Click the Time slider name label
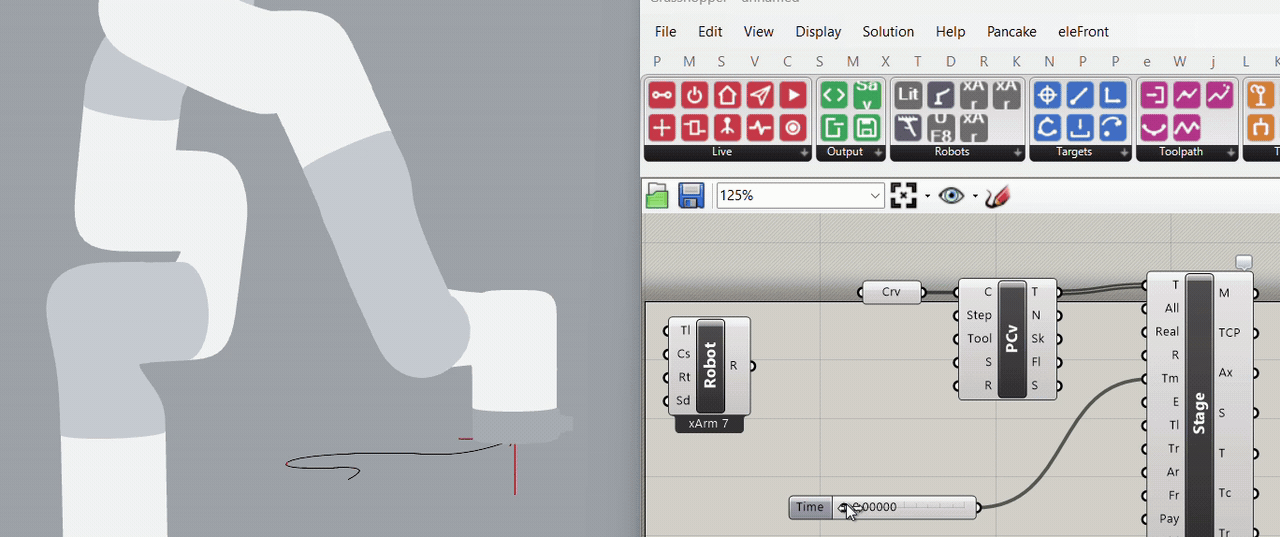The width and height of the screenshot is (1280, 537). [x=810, y=507]
